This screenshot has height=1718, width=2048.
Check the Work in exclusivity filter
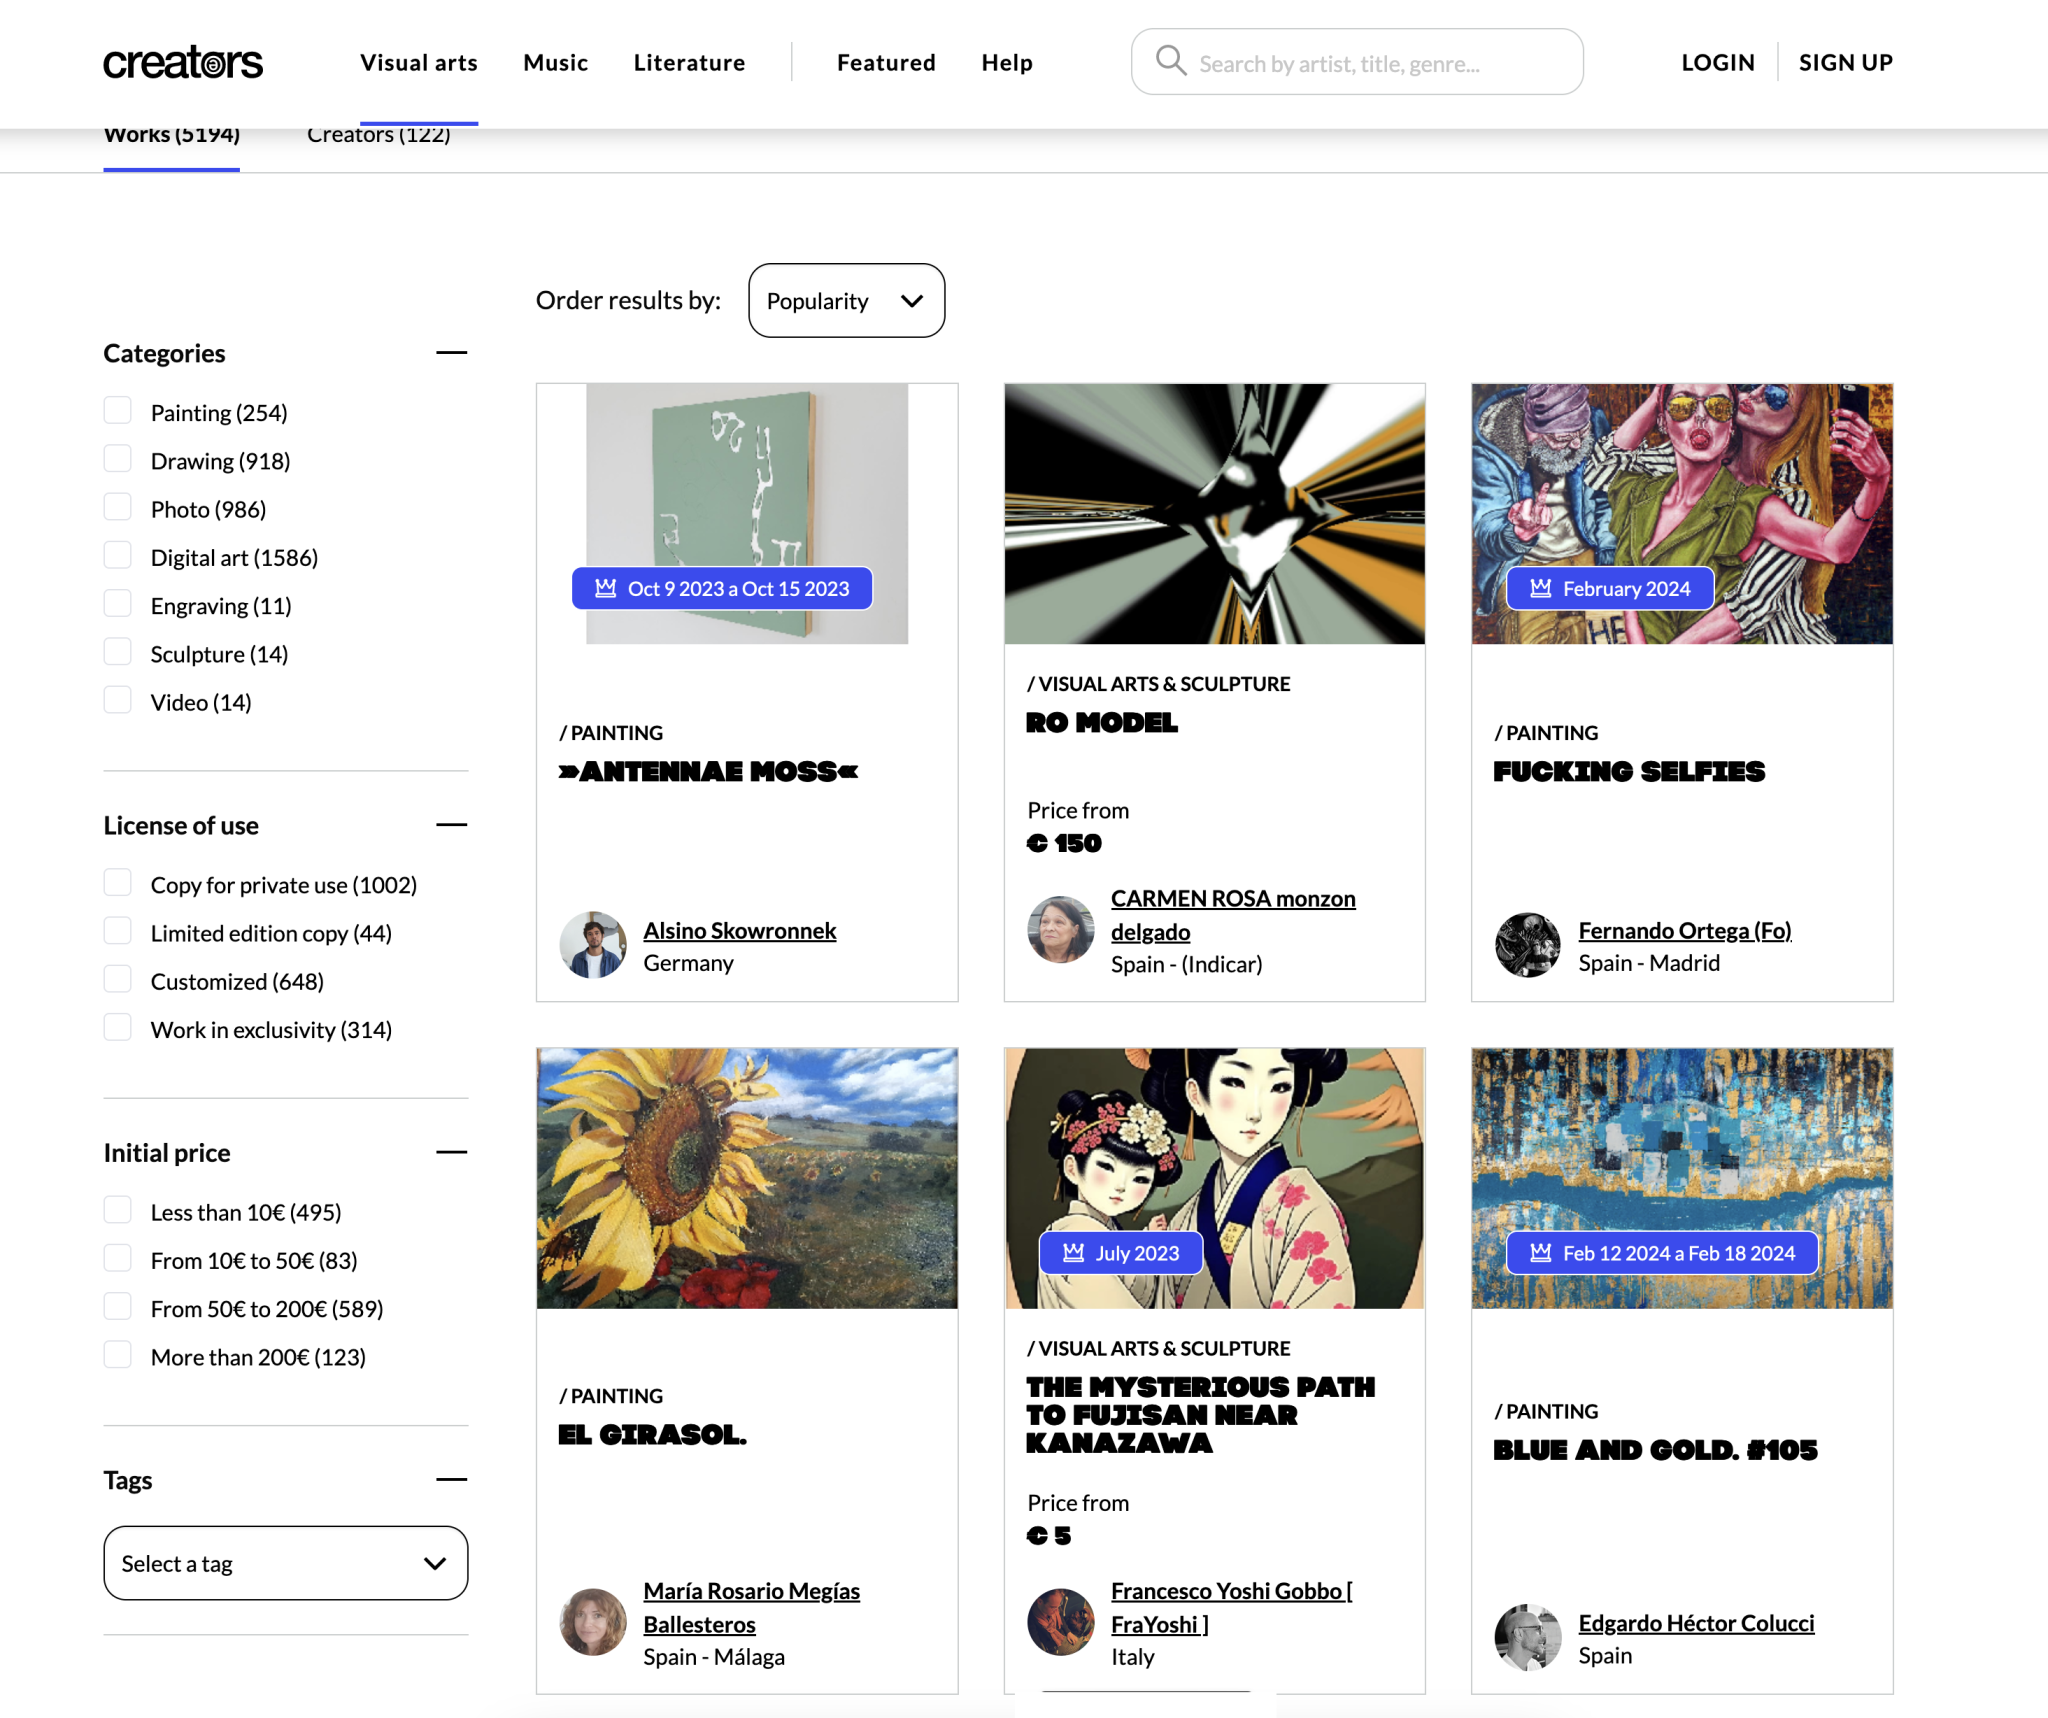point(117,1026)
